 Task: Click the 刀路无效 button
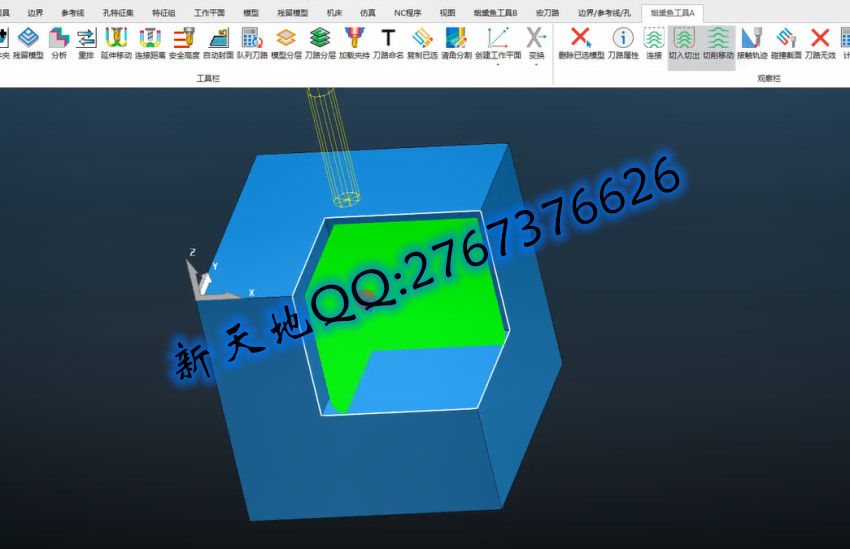click(x=820, y=43)
